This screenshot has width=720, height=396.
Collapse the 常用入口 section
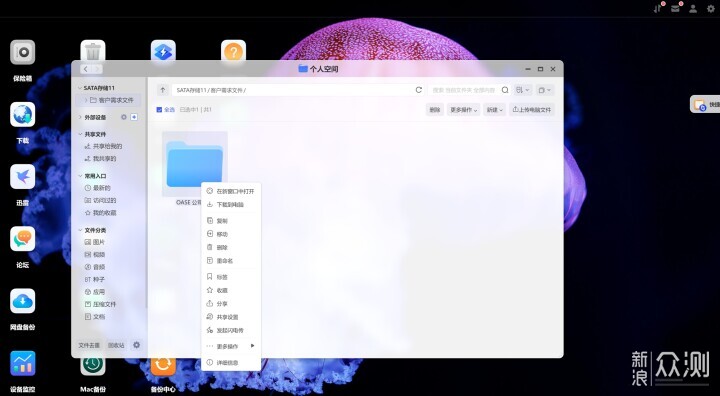click(80, 176)
